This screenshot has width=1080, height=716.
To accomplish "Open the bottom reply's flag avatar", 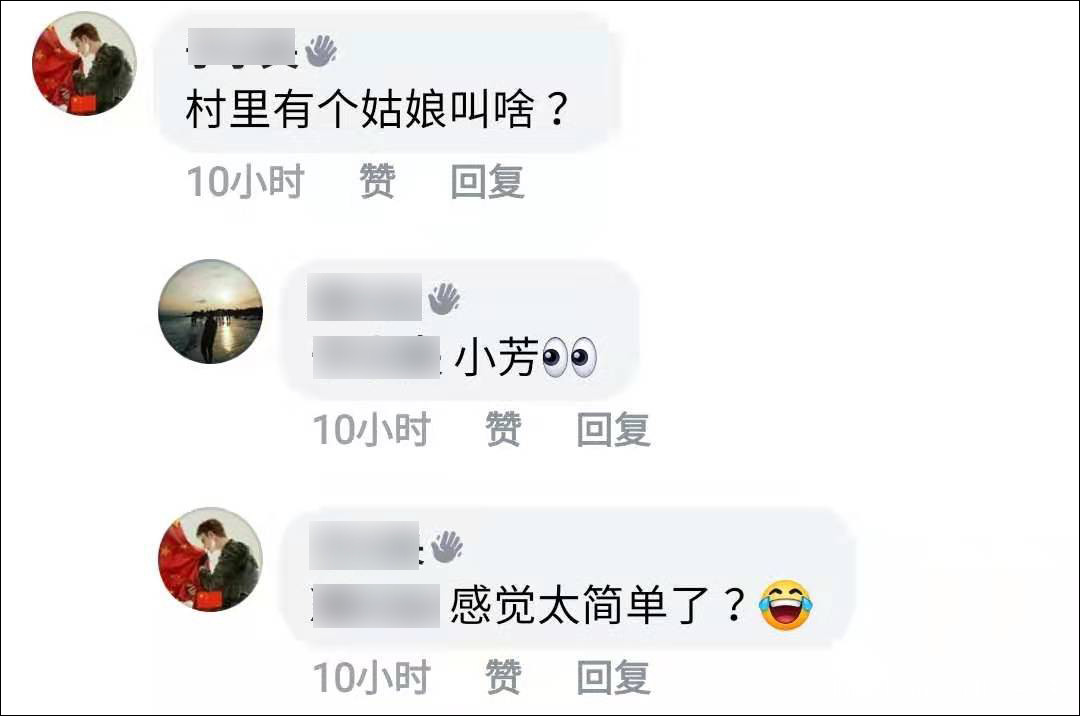I will (x=211, y=559).
